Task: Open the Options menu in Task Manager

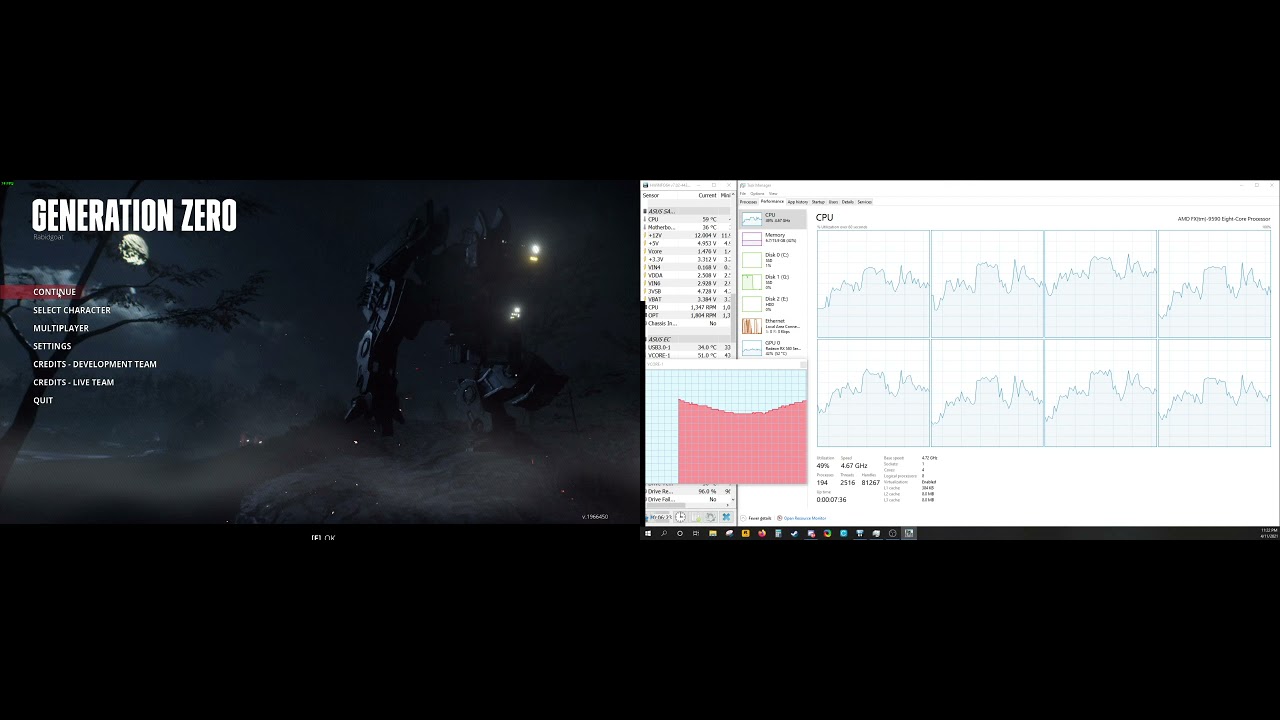Action: click(757, 193)
